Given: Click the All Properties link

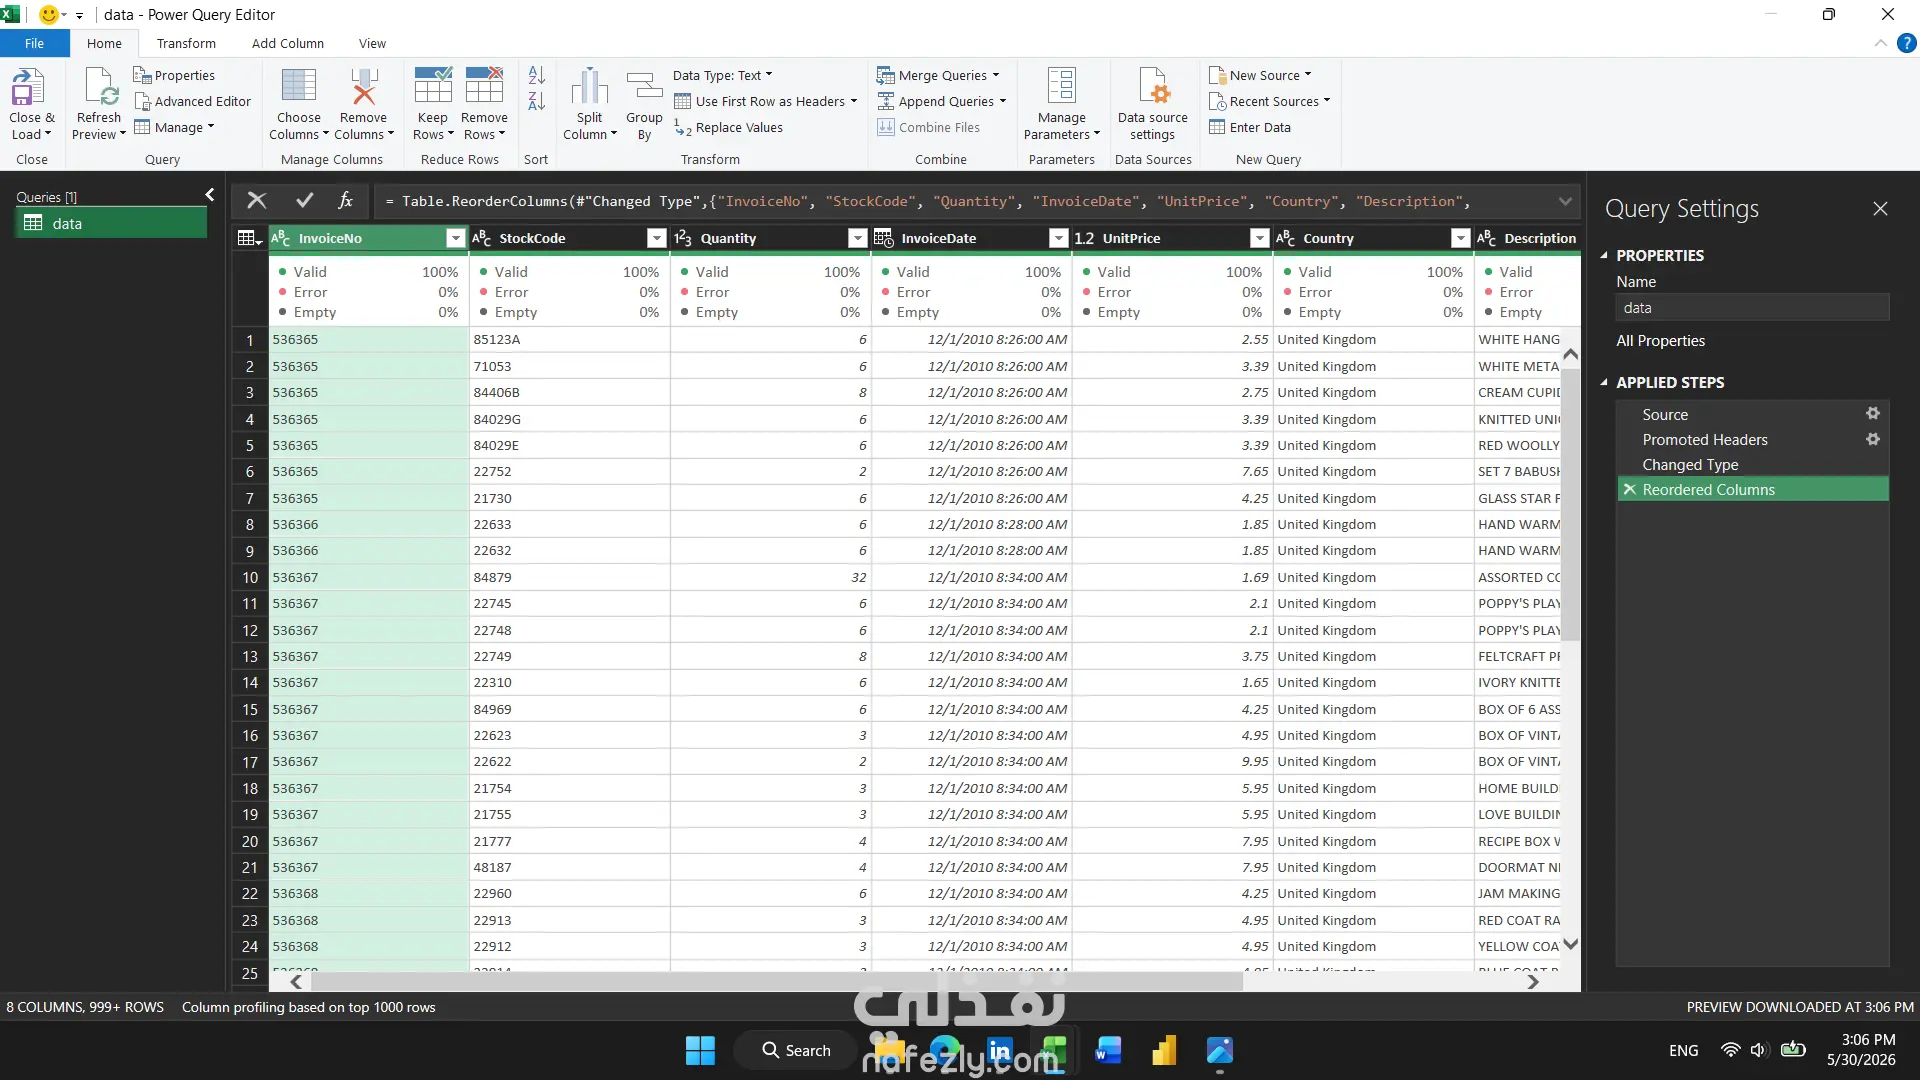Looking at the screenshot, I should point(1661,340).
